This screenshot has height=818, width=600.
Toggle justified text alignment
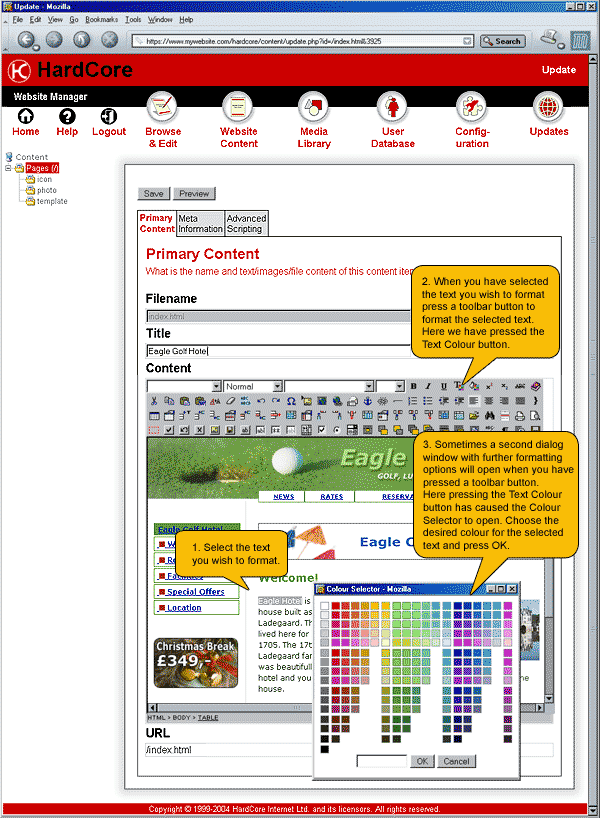(x=520, y=401)
